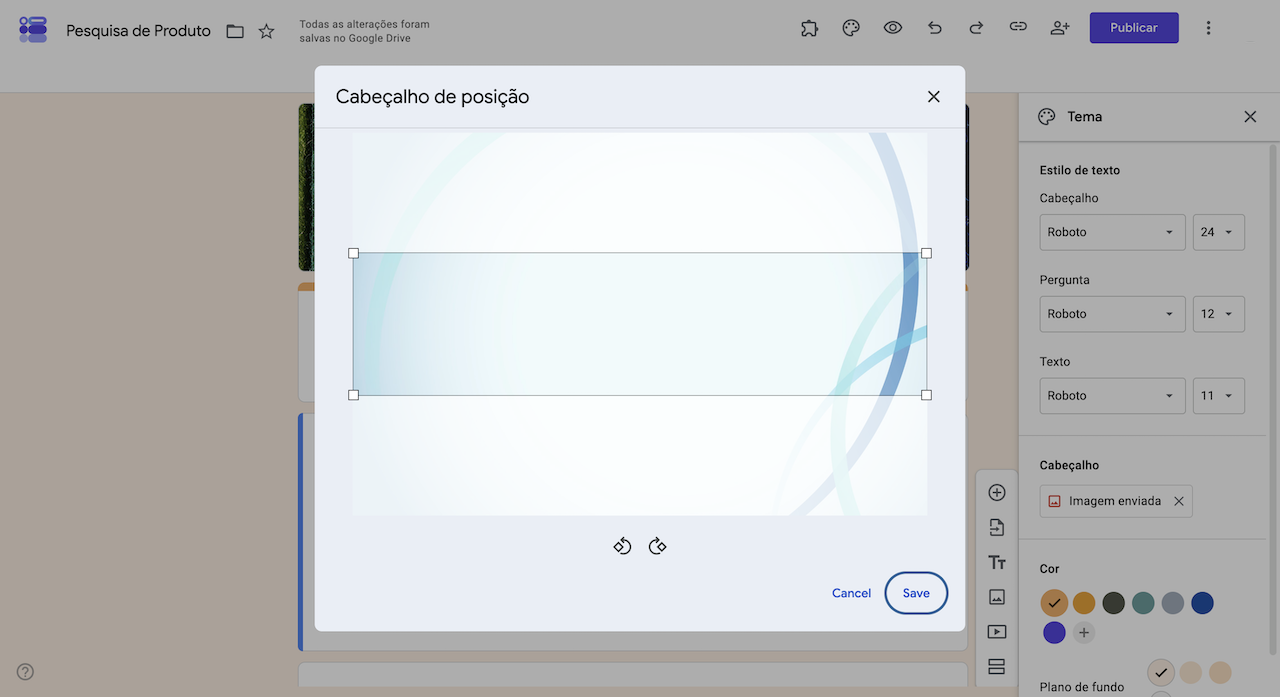Undo the last change
This screenshot has height=697, width=1280.
coord(935,28)
